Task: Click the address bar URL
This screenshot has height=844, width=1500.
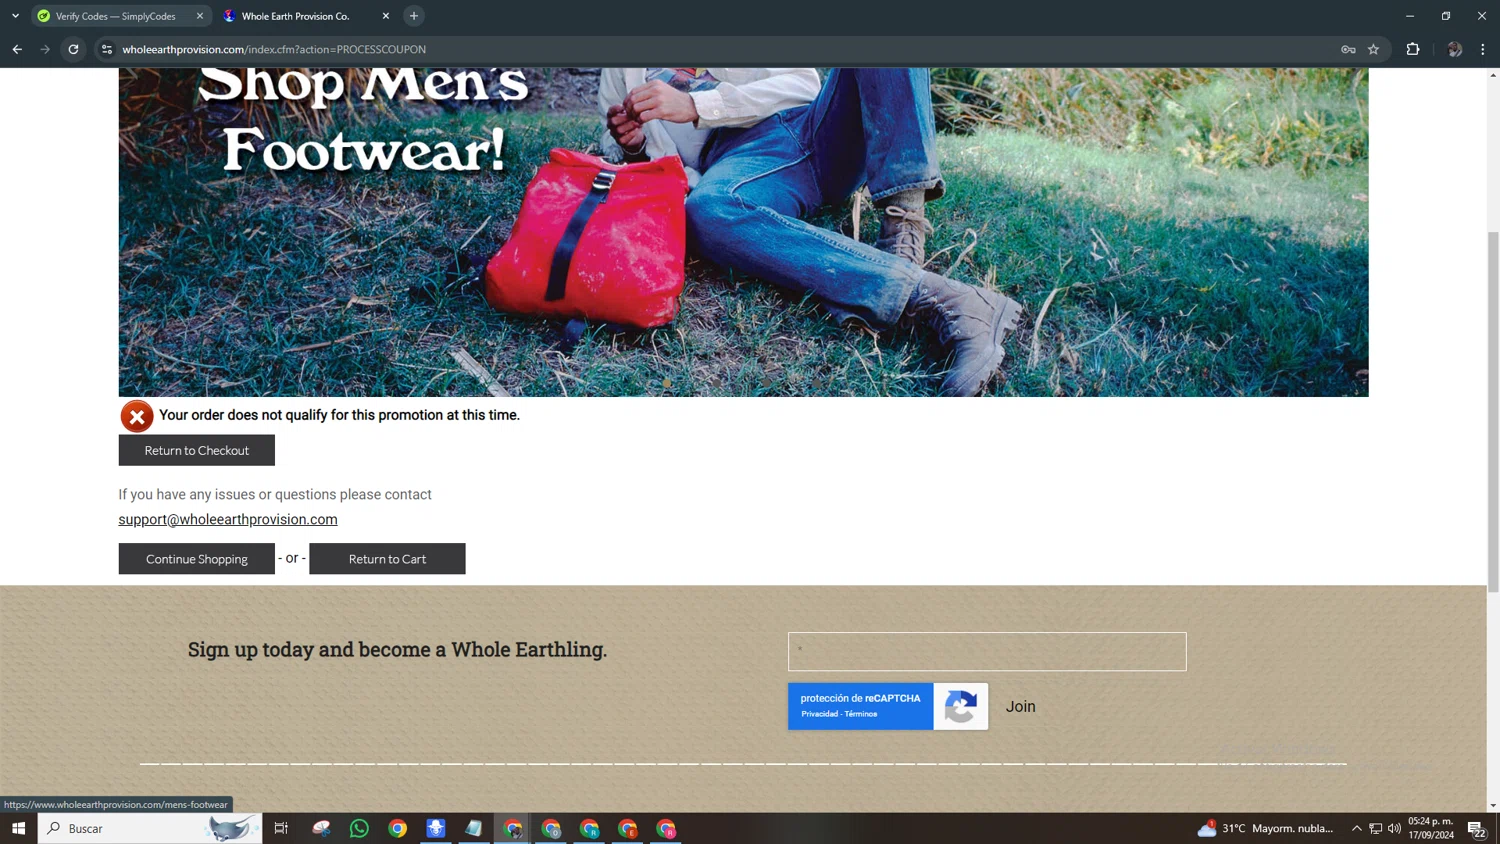Action: tap(274, 49)
